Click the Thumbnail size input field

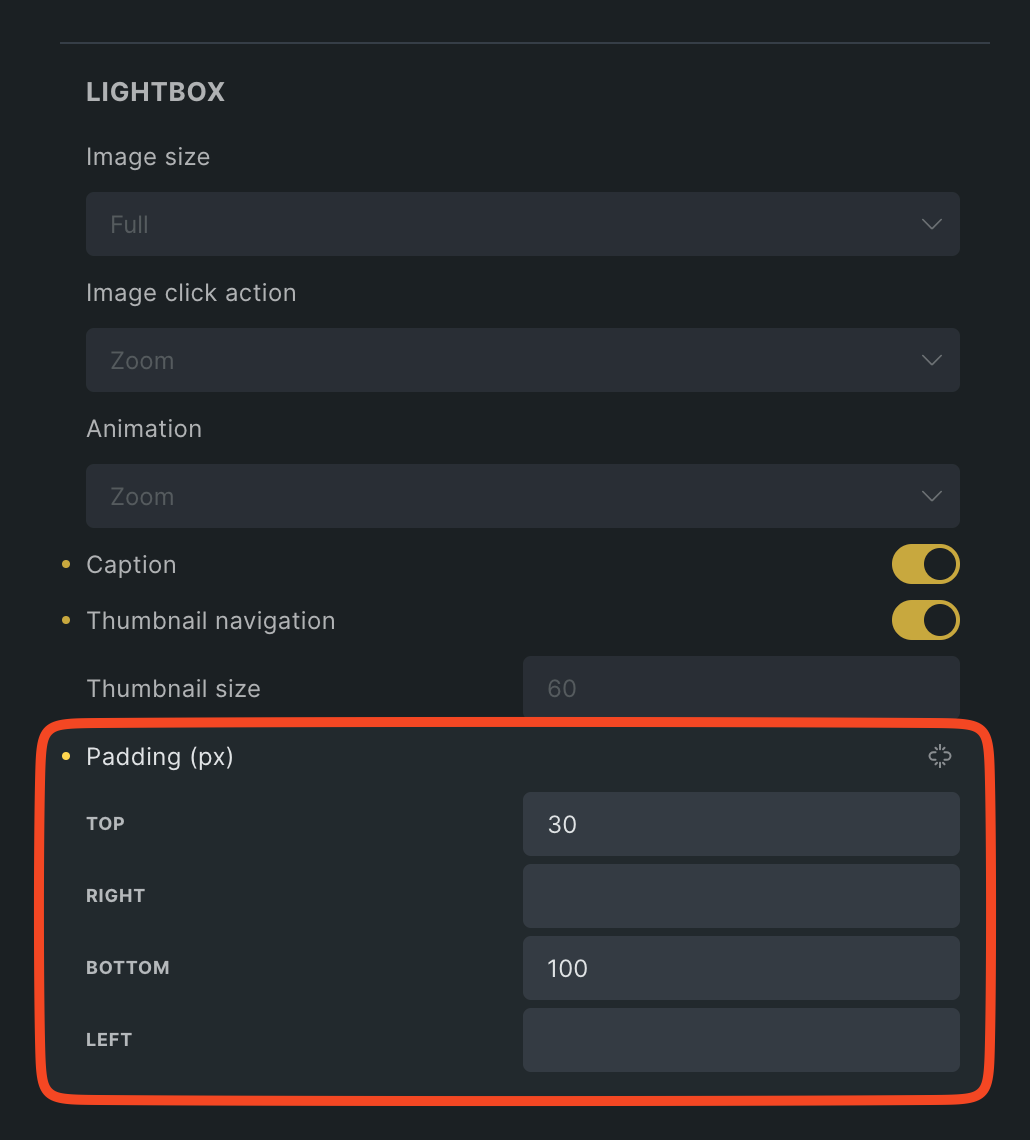point(741,688)
